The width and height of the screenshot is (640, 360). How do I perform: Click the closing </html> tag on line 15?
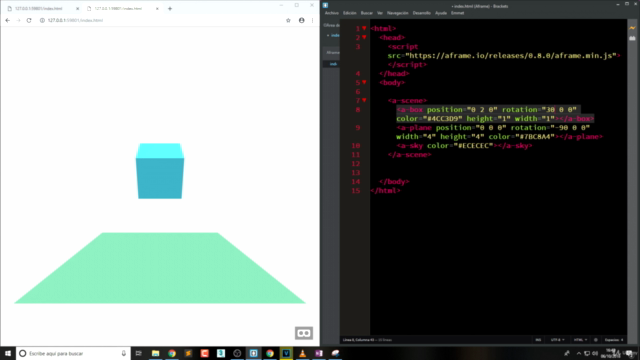click(x=385, y=190)
